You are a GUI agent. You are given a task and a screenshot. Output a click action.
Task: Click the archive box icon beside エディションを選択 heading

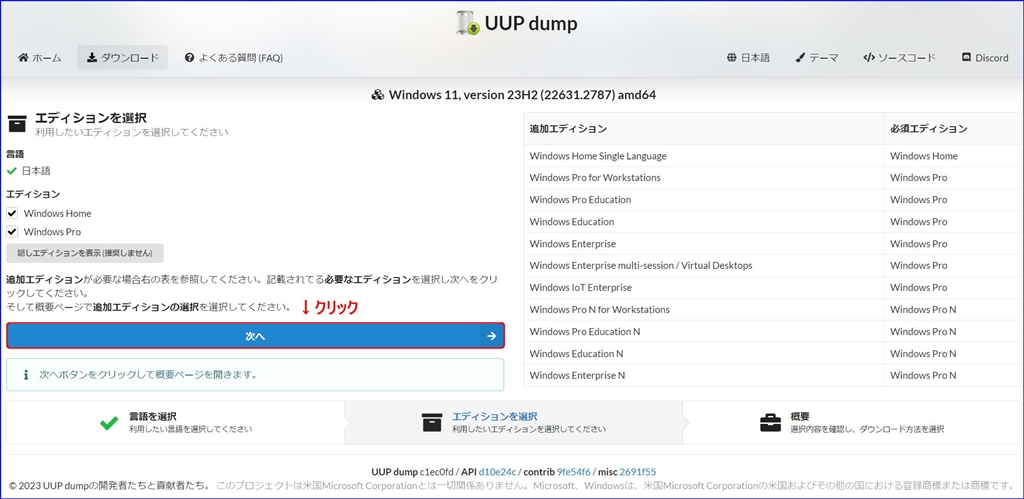coord(17,124)
